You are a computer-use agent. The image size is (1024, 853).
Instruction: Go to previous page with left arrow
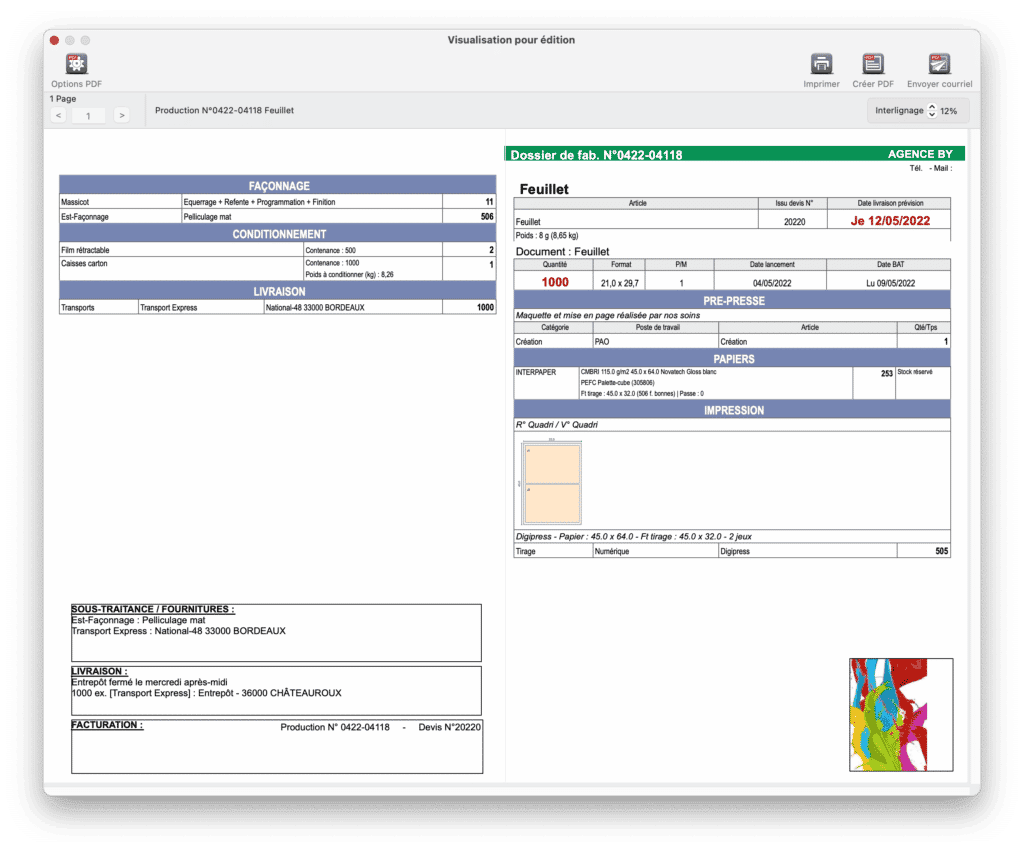coord(59,116)
